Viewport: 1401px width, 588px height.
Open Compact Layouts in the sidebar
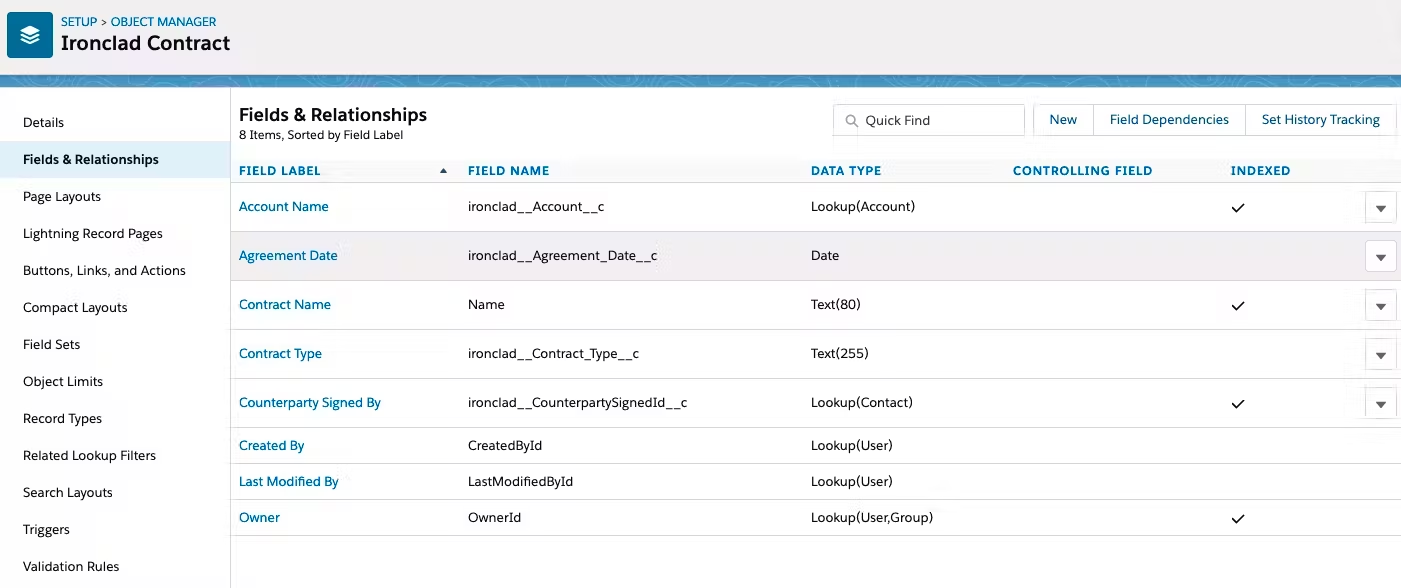coord(75,307)
